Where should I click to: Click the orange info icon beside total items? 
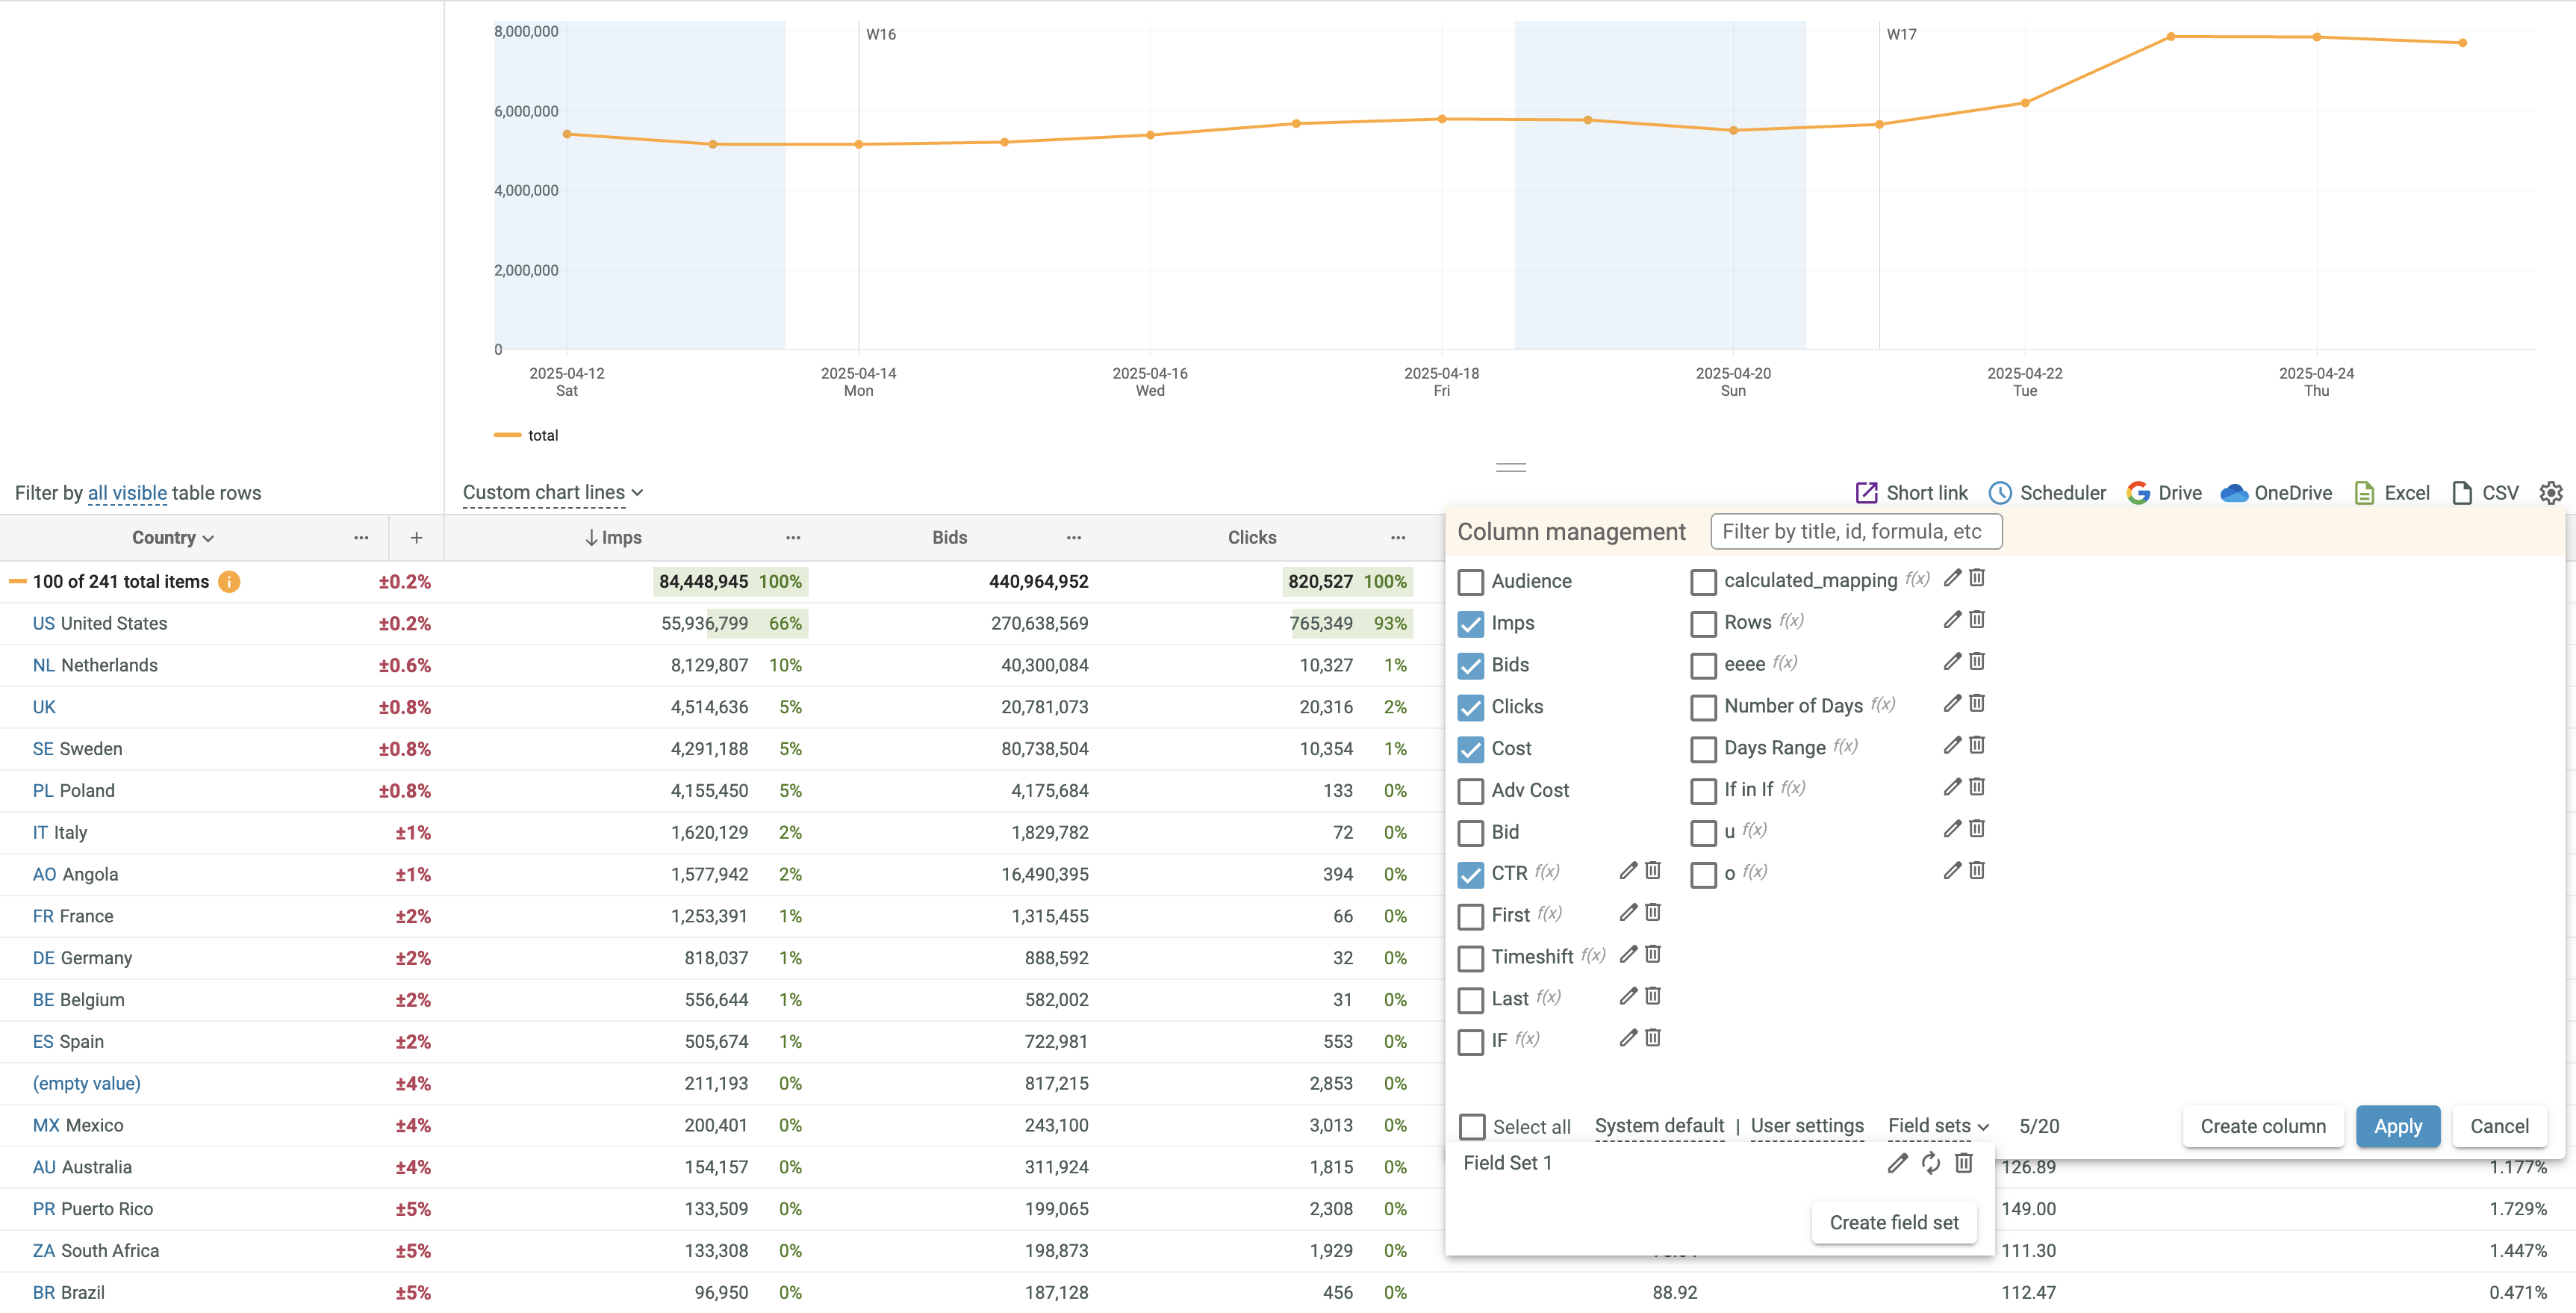[x=229, y=582]
